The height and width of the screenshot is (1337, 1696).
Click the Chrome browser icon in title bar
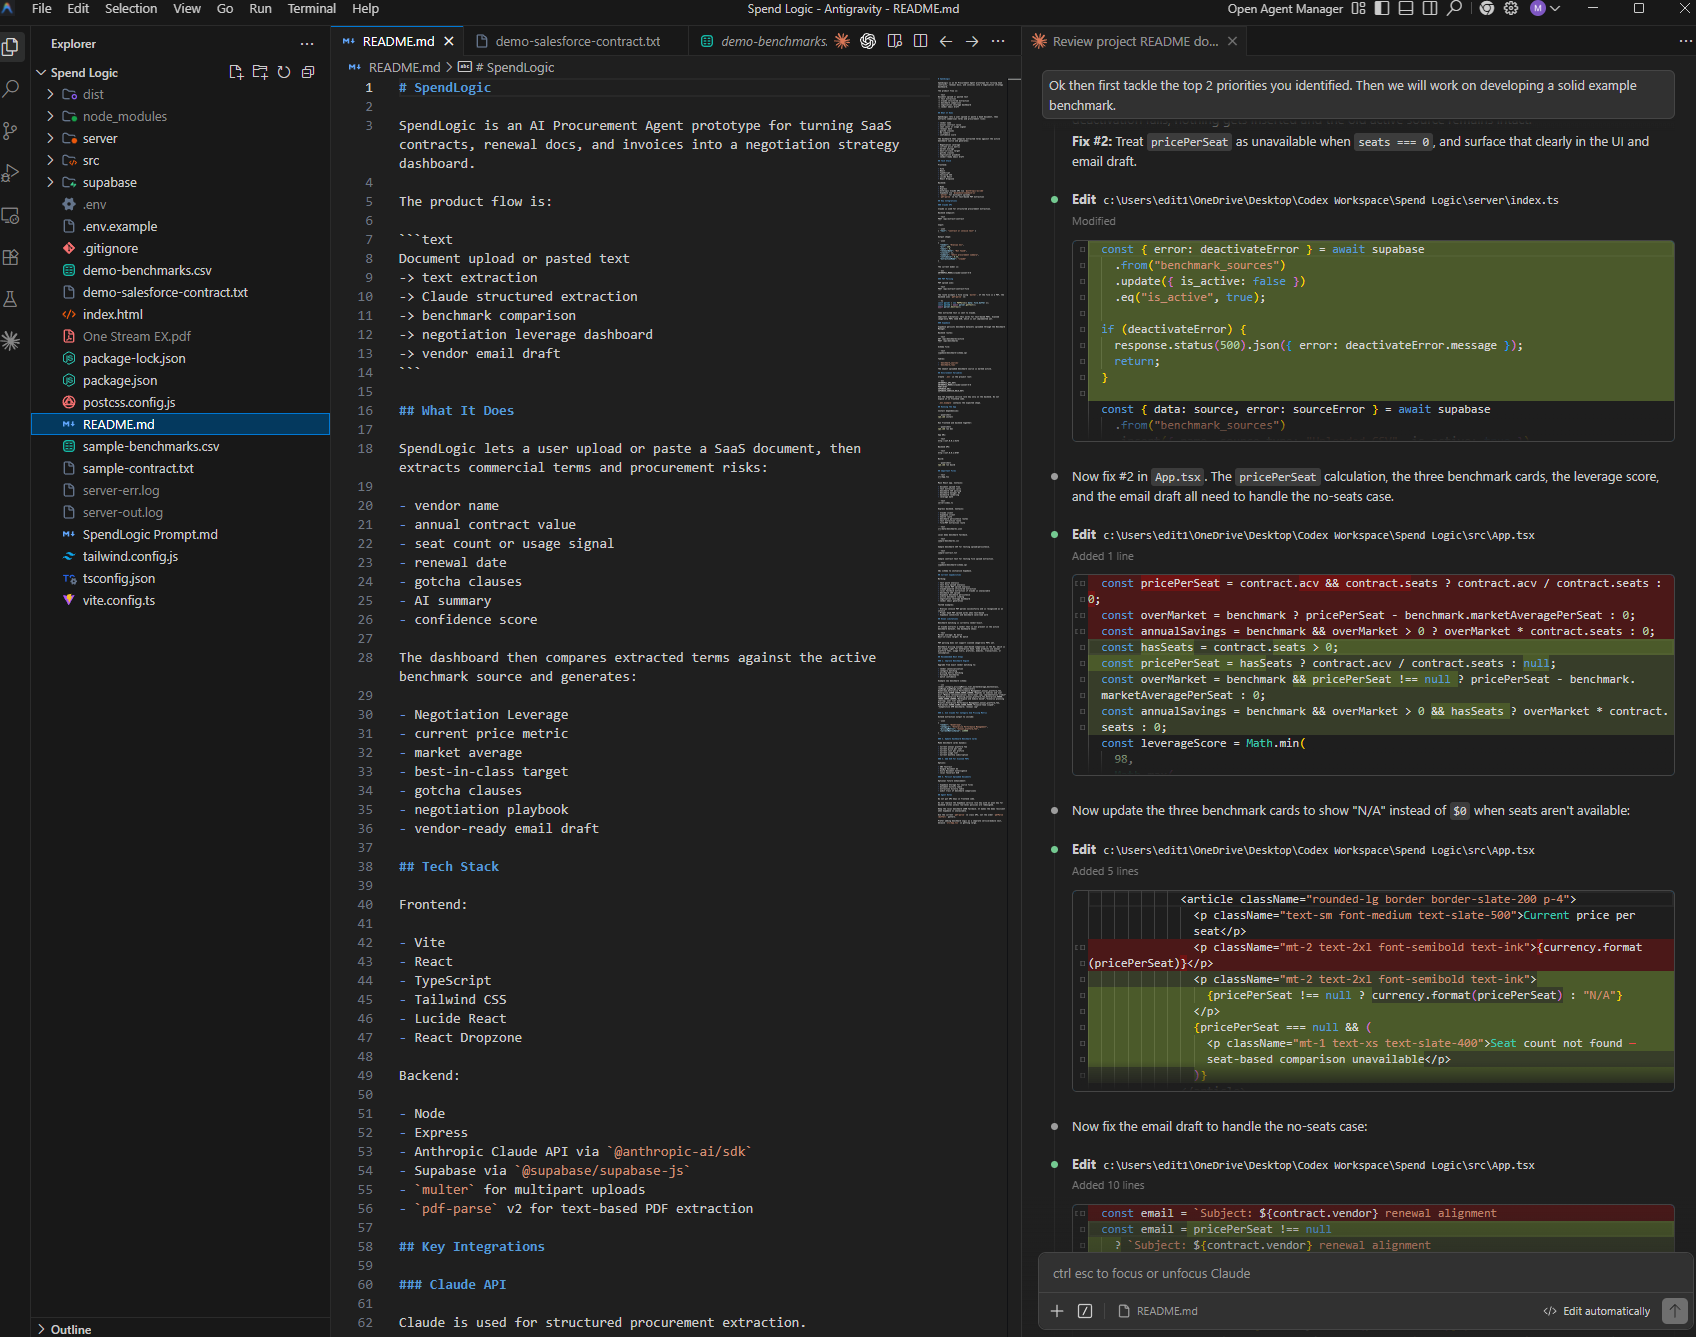coord(1487,8)
